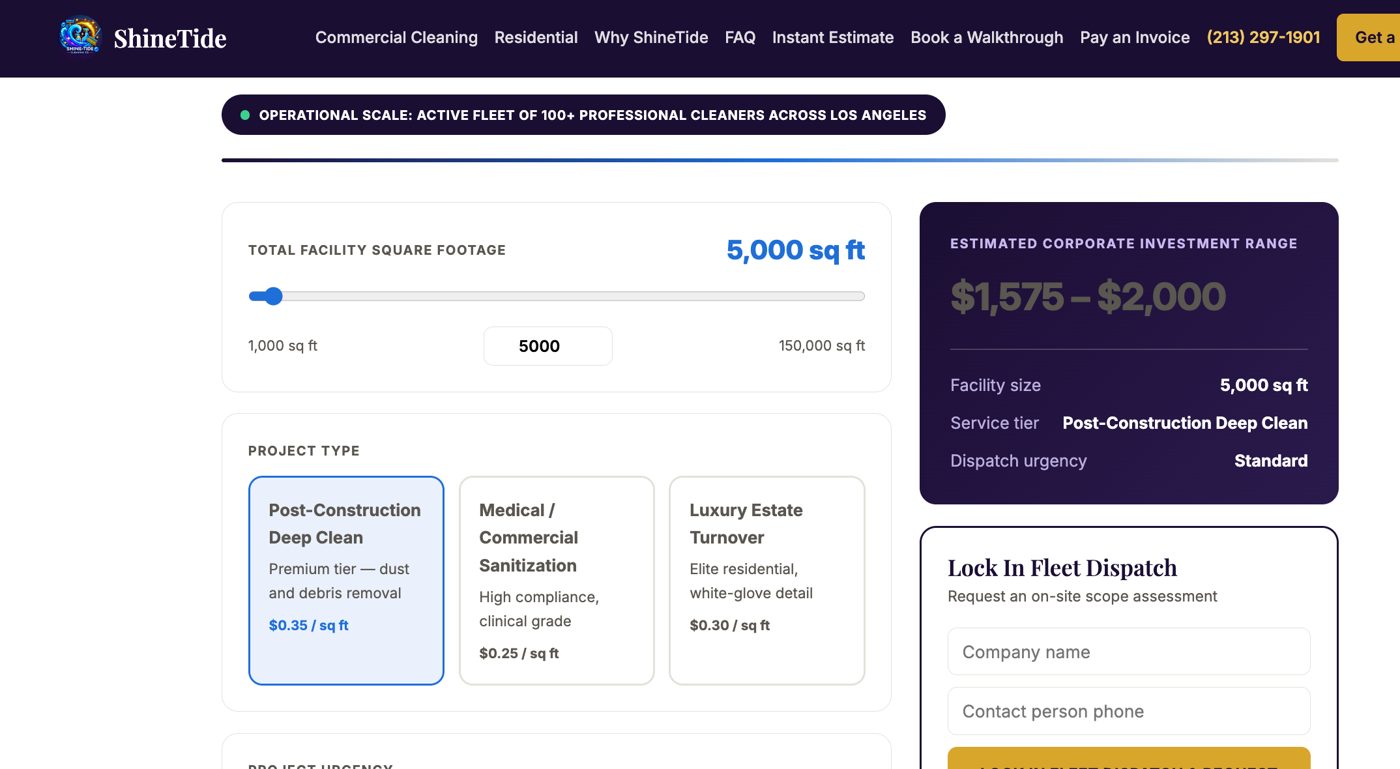The image size is (1400, 769).
Task: Open Book a Walkthrough page
Action: [x=987, y=37]
